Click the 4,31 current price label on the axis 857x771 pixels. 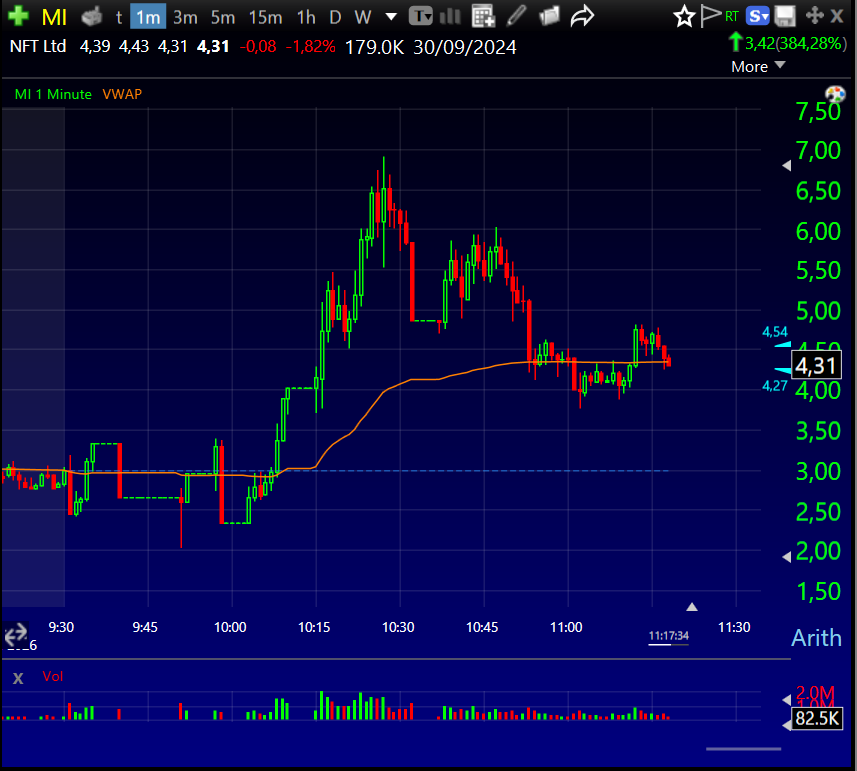(x=817, y=366)
